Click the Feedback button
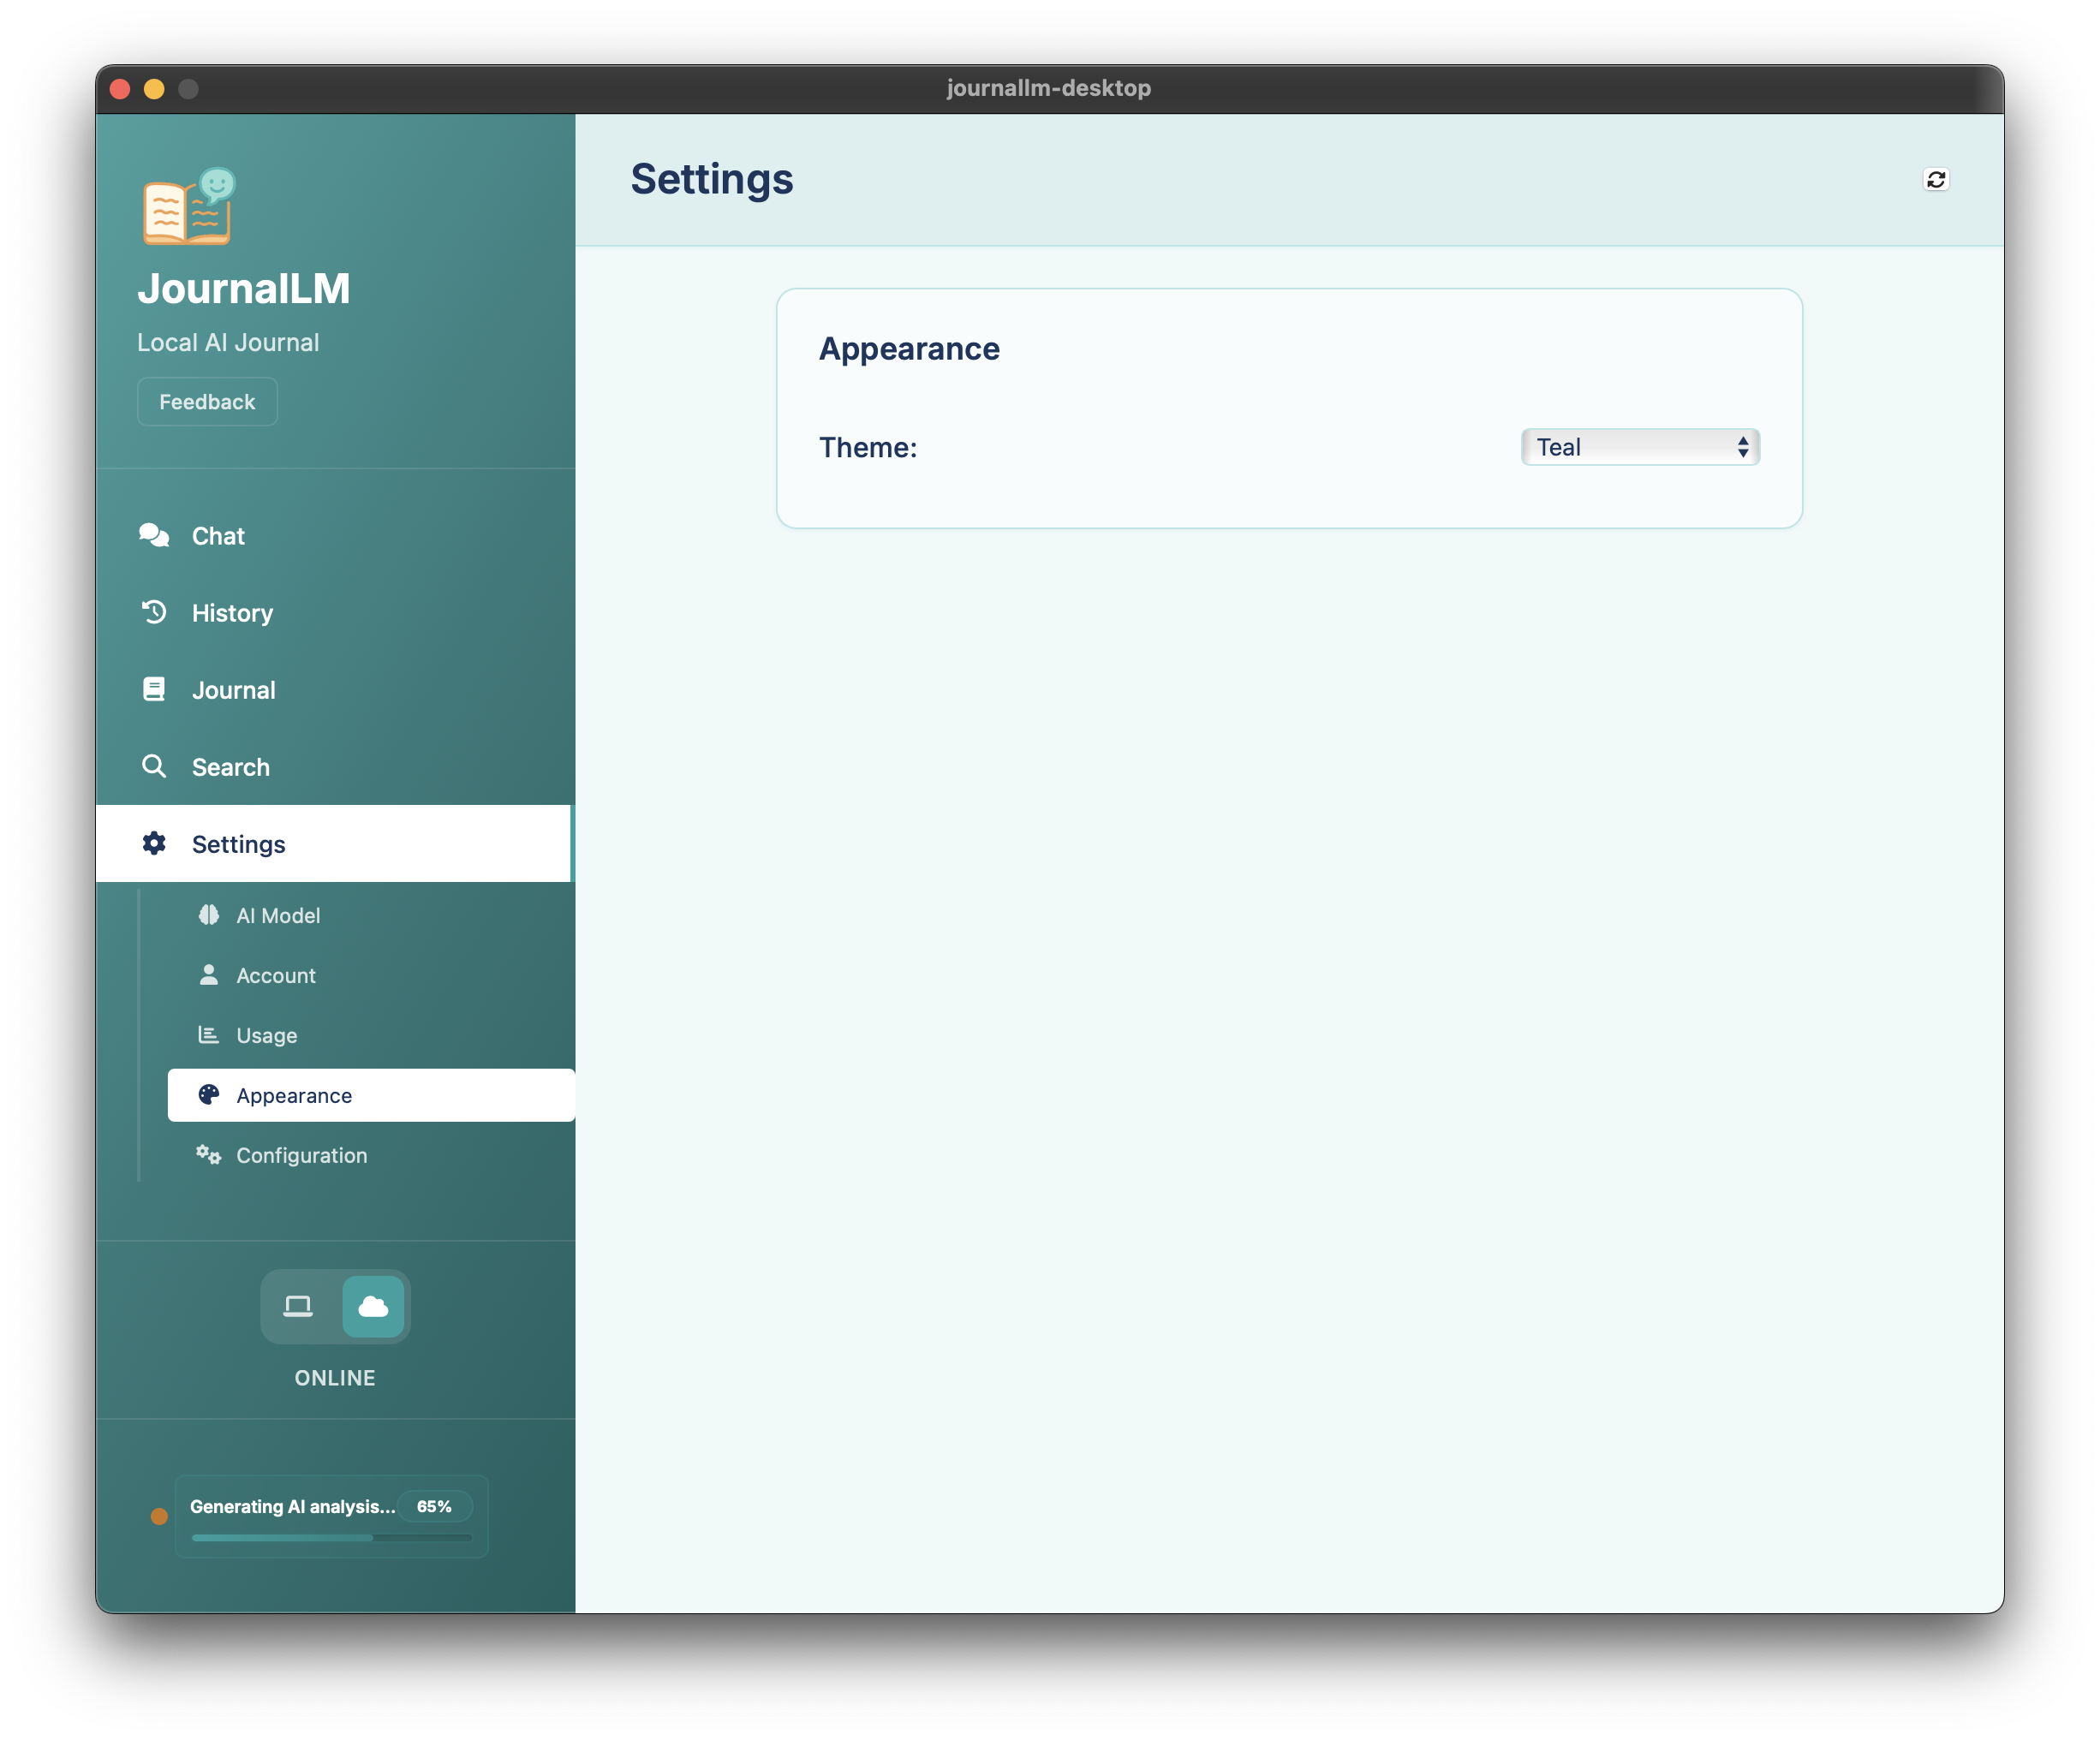 [207, 401]
